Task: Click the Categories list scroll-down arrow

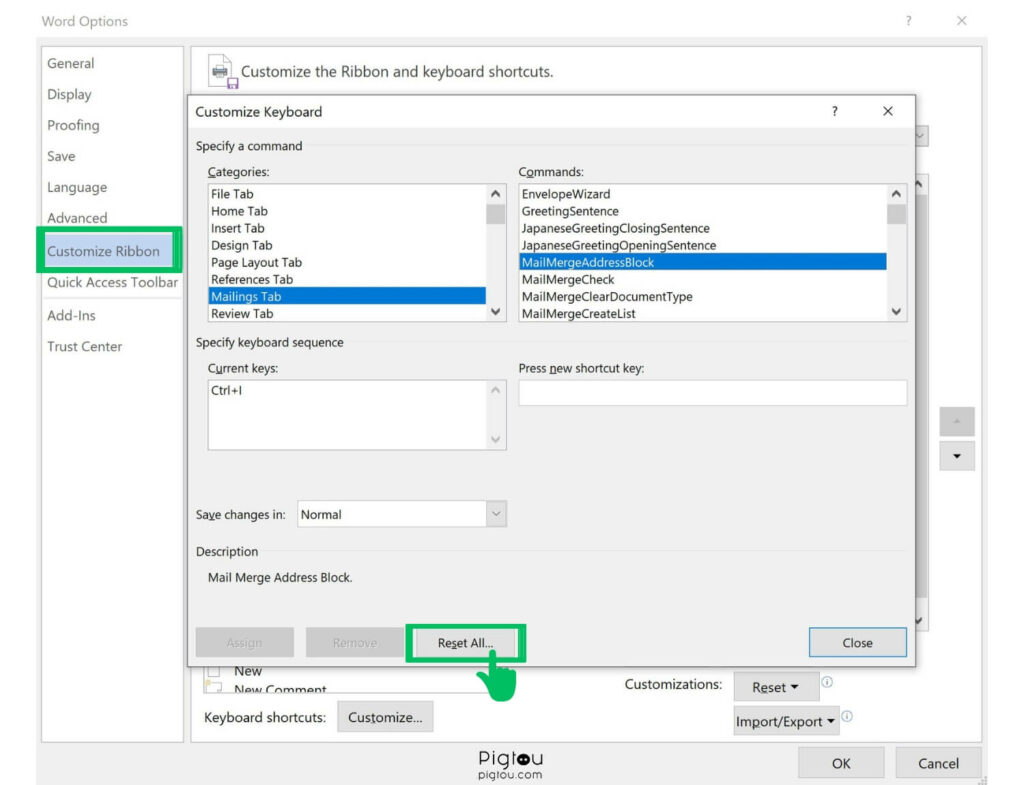Action: (x=496, y=312)
